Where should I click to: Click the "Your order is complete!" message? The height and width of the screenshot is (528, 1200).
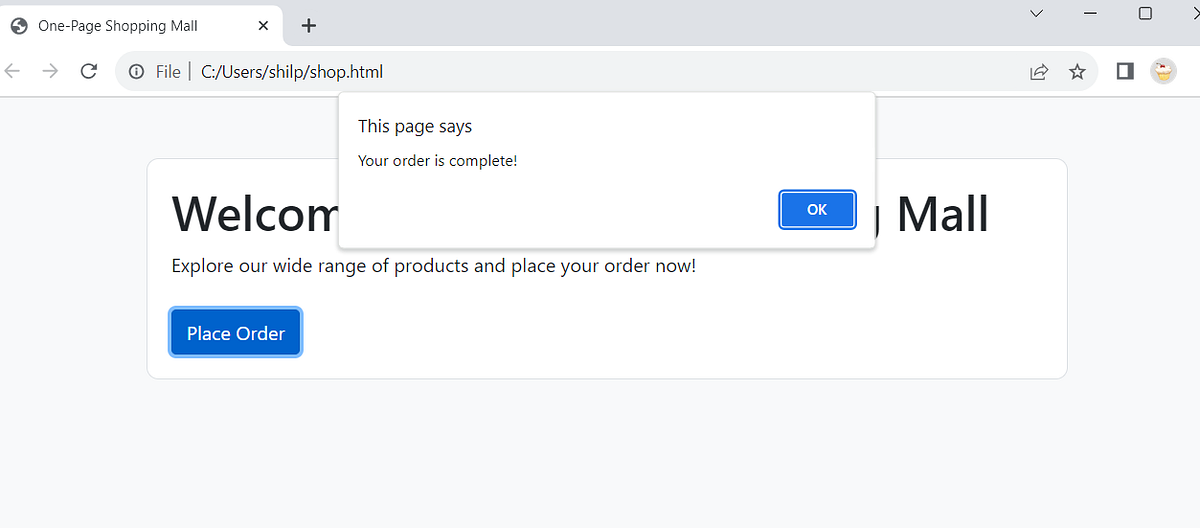pos(438,160)
